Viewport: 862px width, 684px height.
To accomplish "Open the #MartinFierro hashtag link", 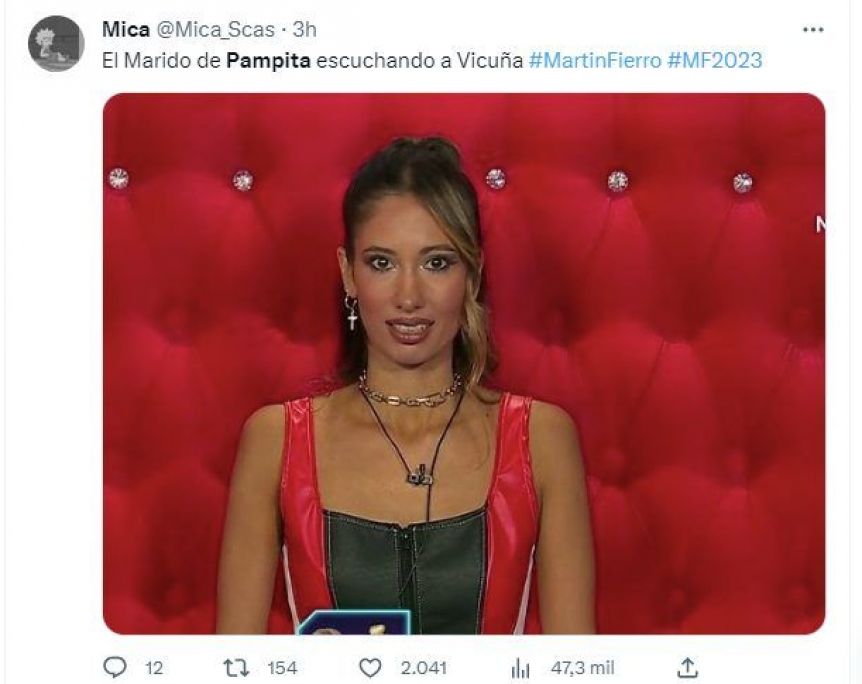I will click(595, 60).
